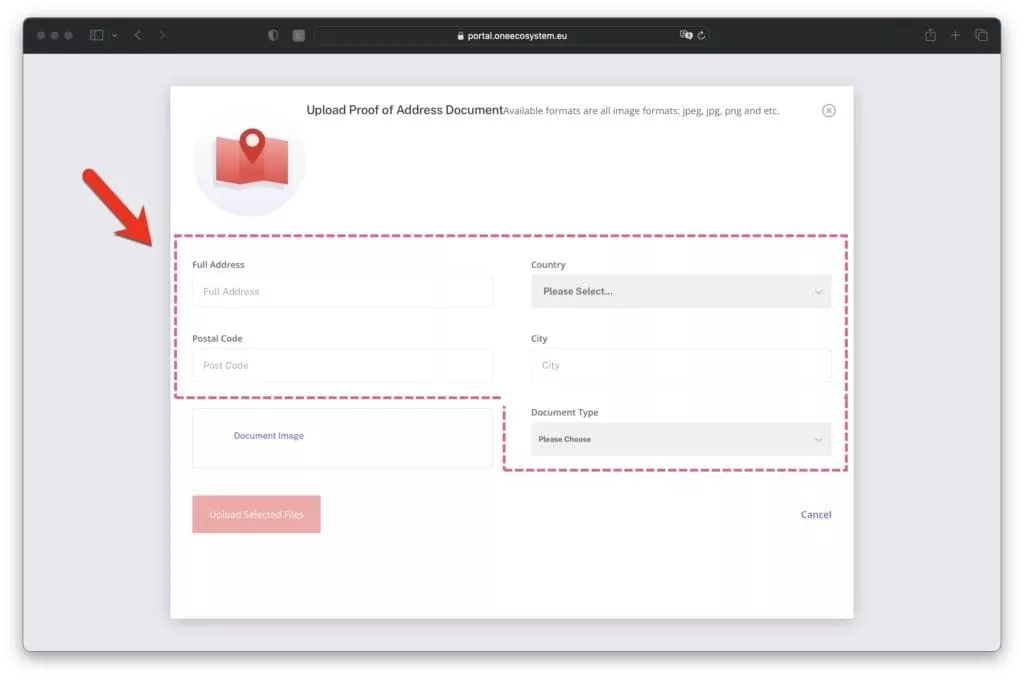Go forward to the next page
The image size is (1024, 680).
163,35
